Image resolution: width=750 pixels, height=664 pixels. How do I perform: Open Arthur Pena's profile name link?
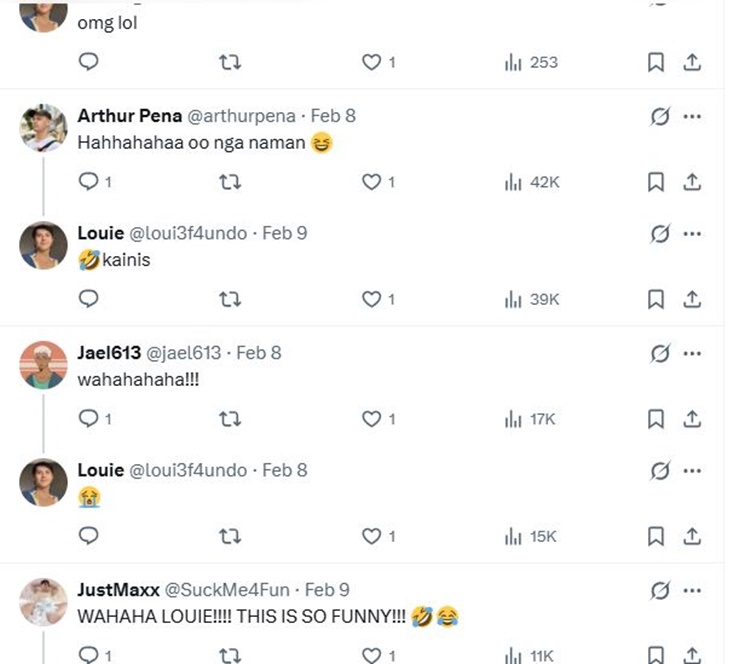(129, 116)
